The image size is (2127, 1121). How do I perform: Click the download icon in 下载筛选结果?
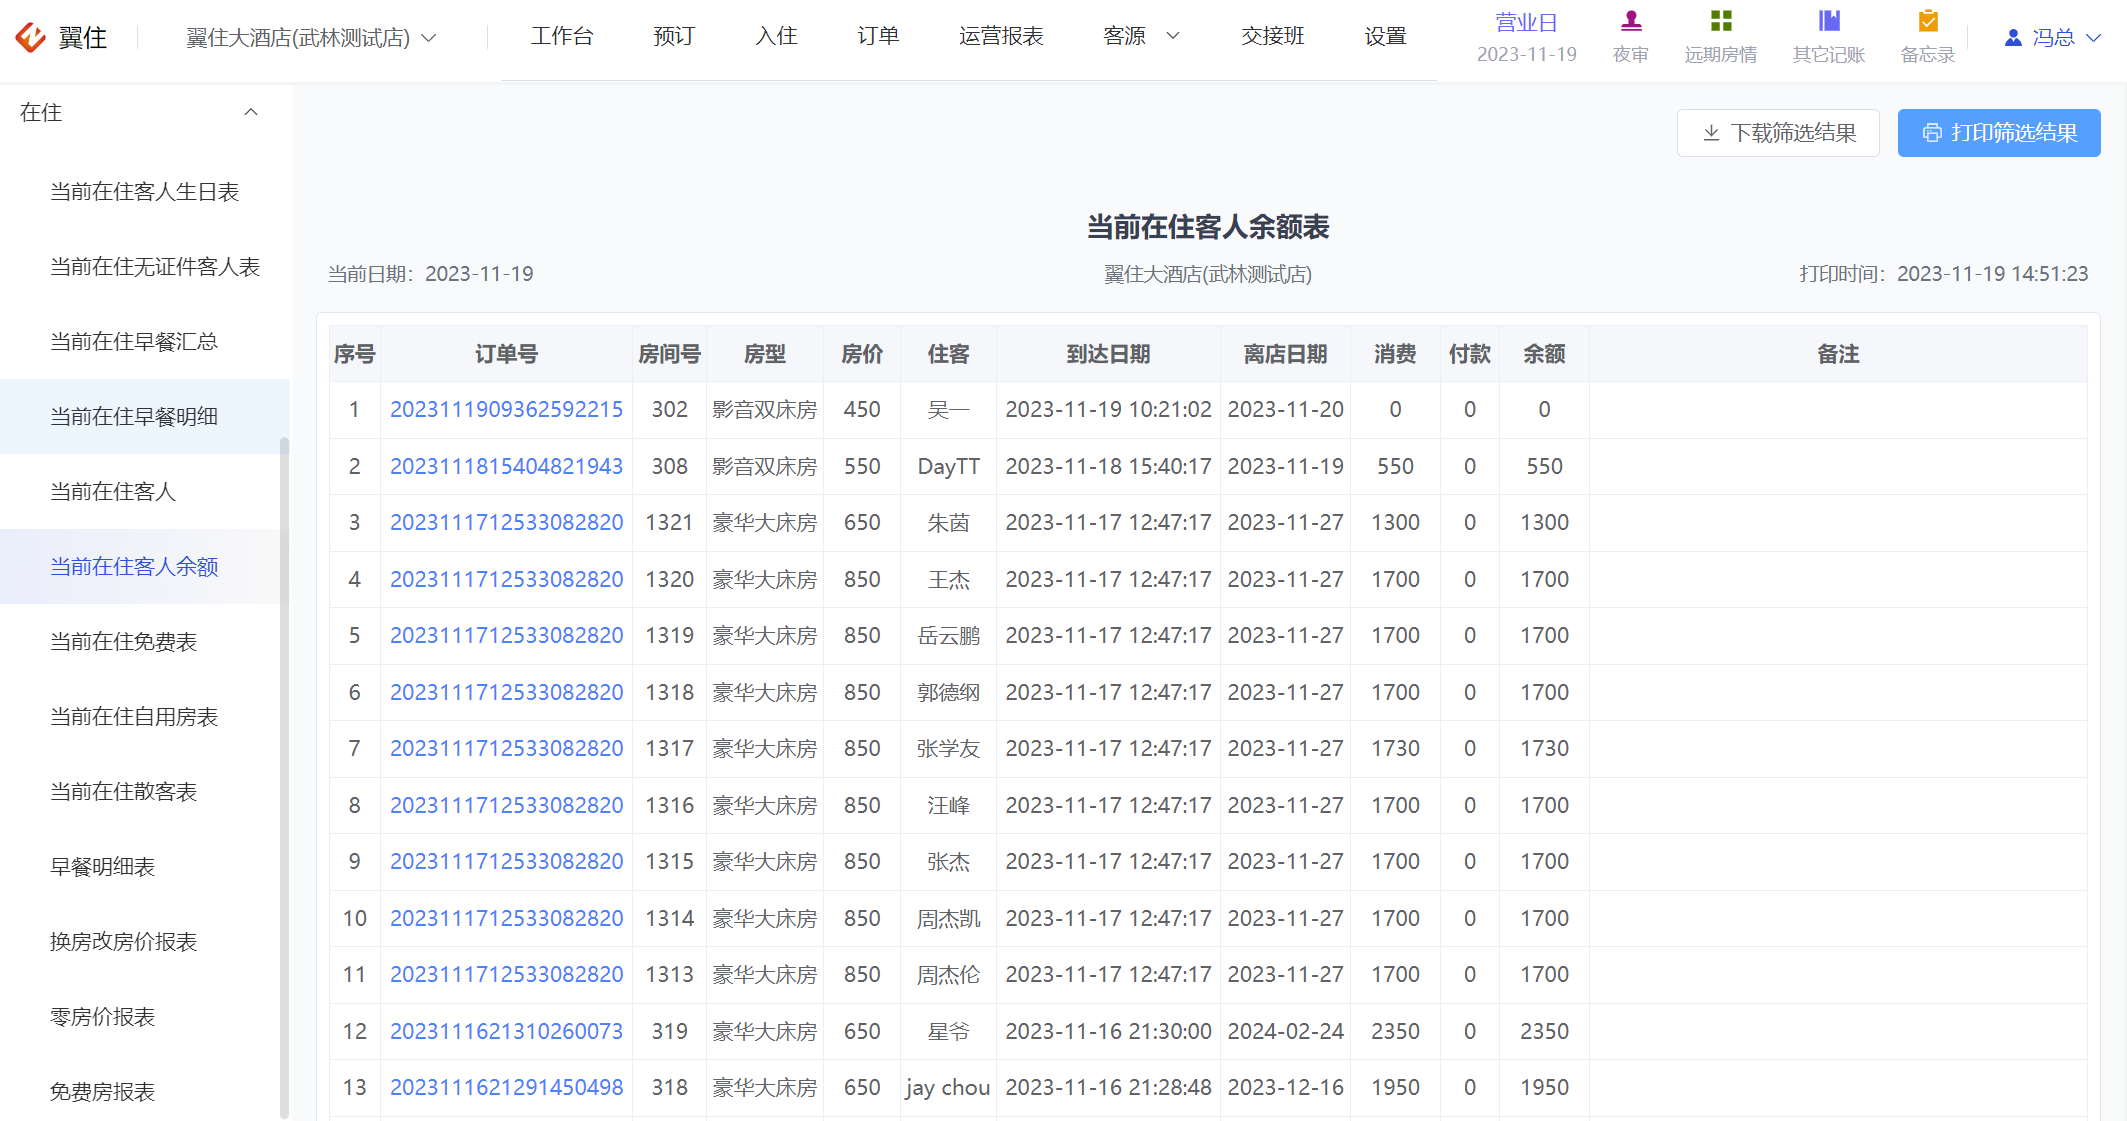(1711, 133)
